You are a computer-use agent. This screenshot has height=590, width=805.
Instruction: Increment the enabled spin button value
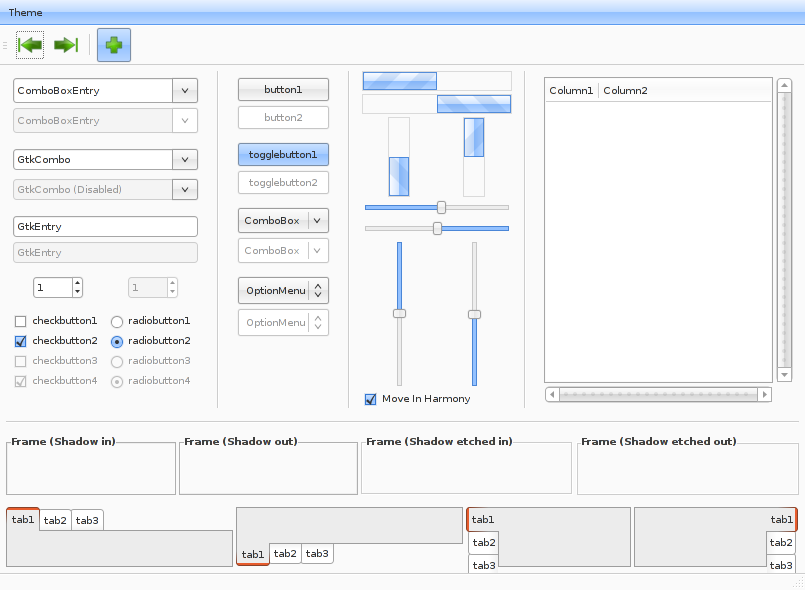(77, 283)
